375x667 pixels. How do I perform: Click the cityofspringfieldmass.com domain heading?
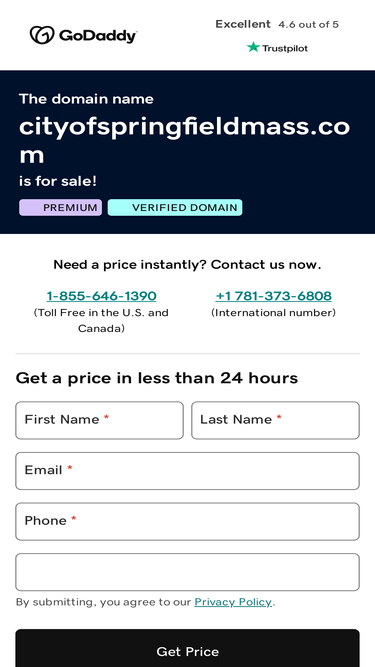pos(185,141)
